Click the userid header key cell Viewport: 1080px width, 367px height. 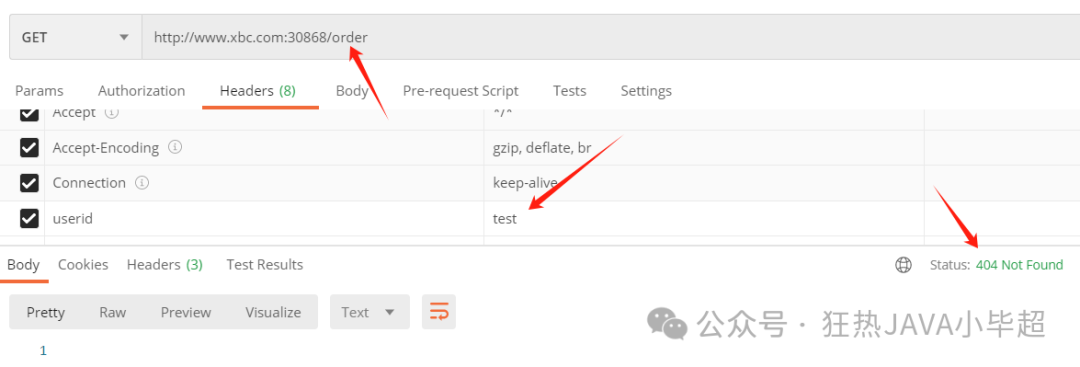pos(264,219)
